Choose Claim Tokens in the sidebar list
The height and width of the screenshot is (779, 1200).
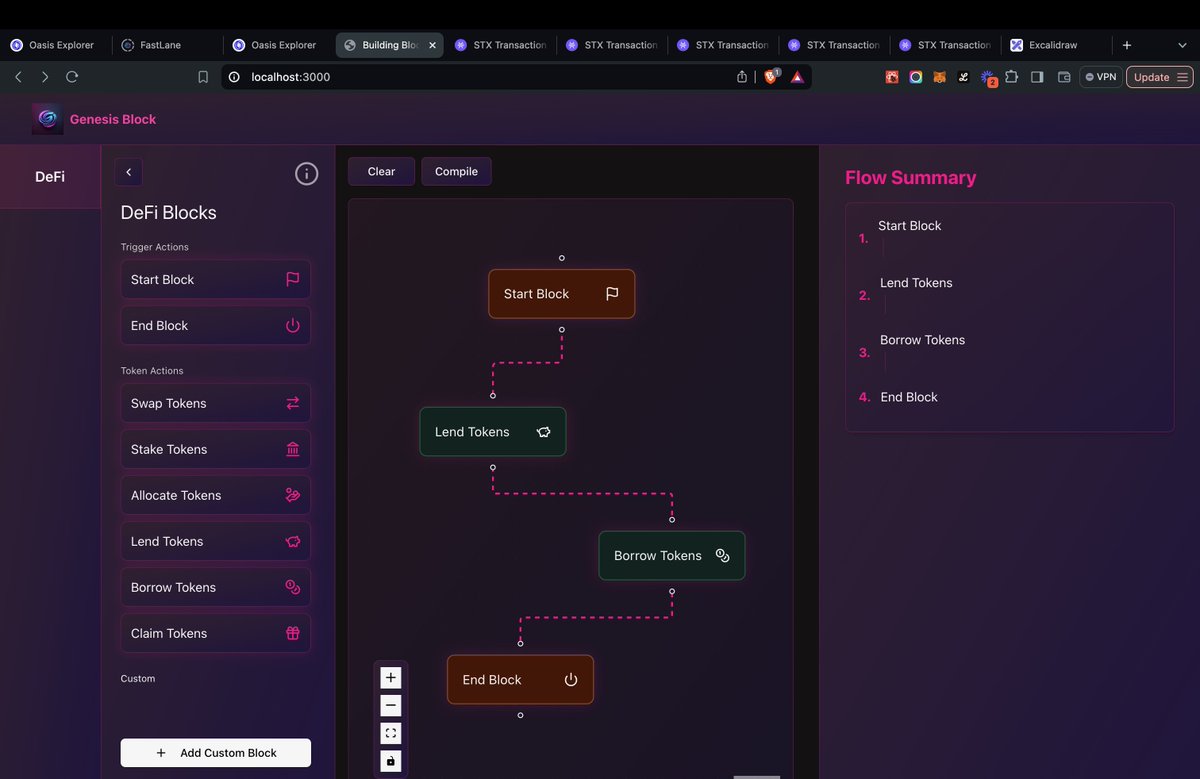(x=215, y=633)
